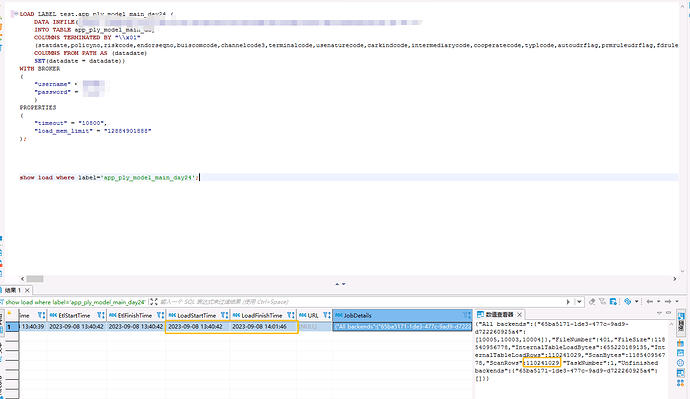Click the EtlFinishTime column header
Viewport: 690px width, 399px height.
tap(136, 315)
